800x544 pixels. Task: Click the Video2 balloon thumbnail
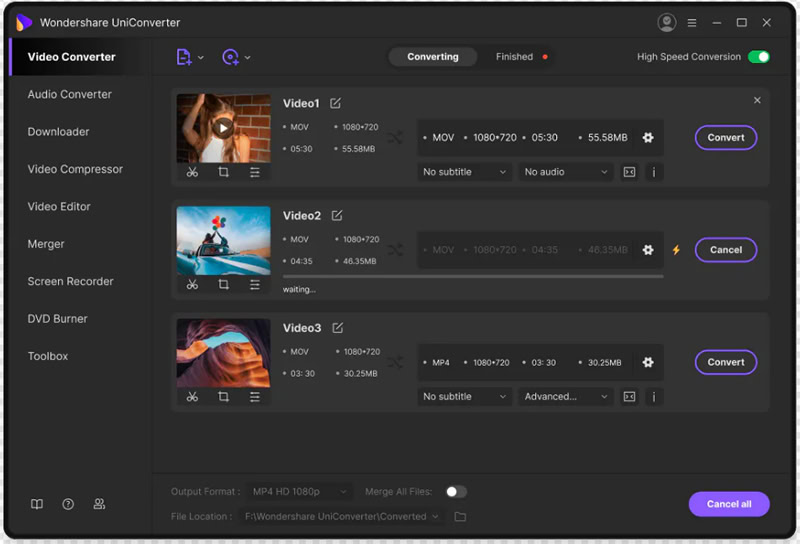(223, 240)
